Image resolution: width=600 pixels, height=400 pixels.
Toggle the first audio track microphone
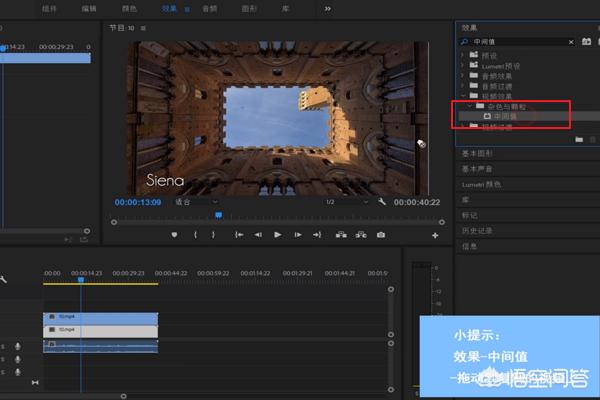coord(18,346)
